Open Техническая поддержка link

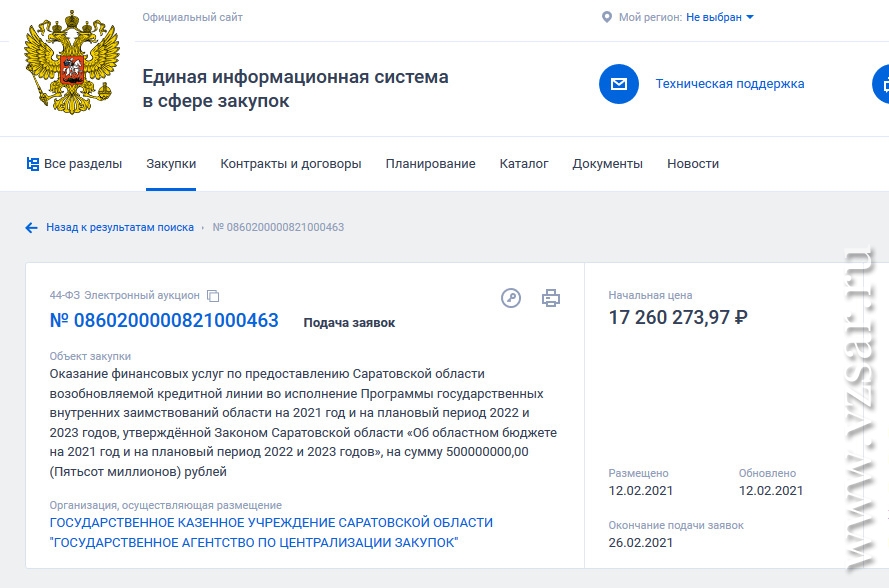coord(730,84)
